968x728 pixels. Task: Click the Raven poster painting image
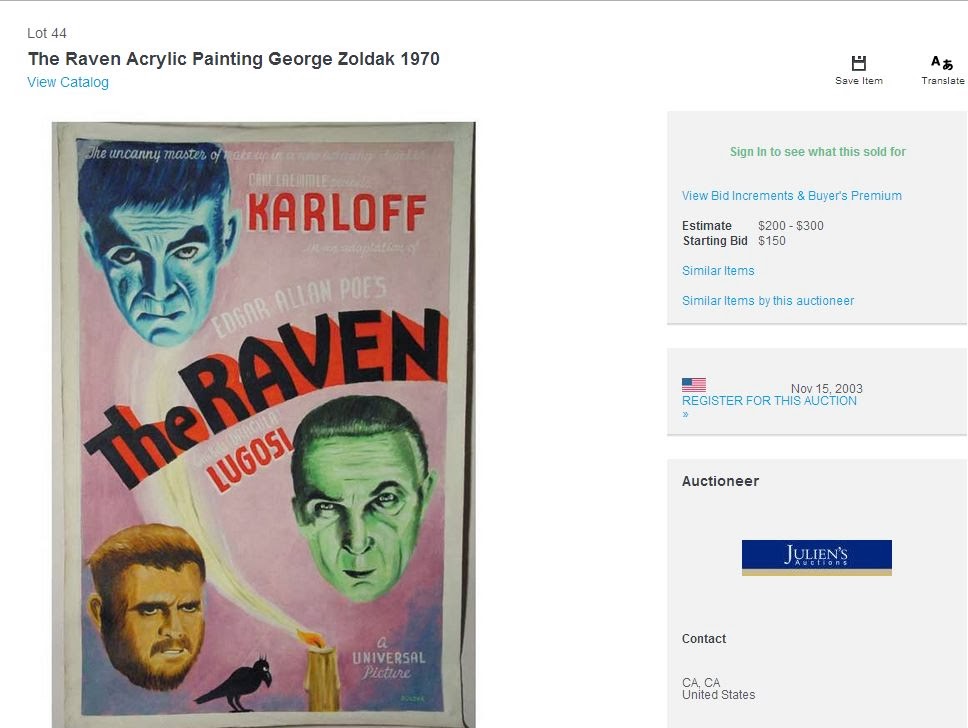264,425
